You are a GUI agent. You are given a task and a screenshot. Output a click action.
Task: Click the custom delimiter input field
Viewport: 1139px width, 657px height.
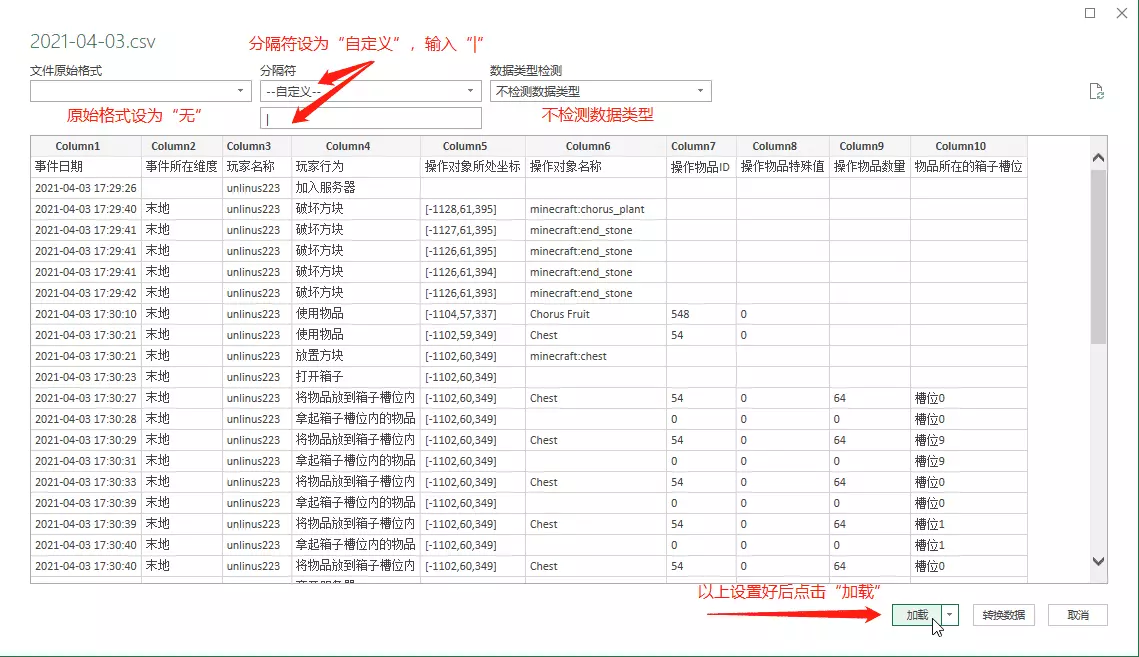pos(370,118)
